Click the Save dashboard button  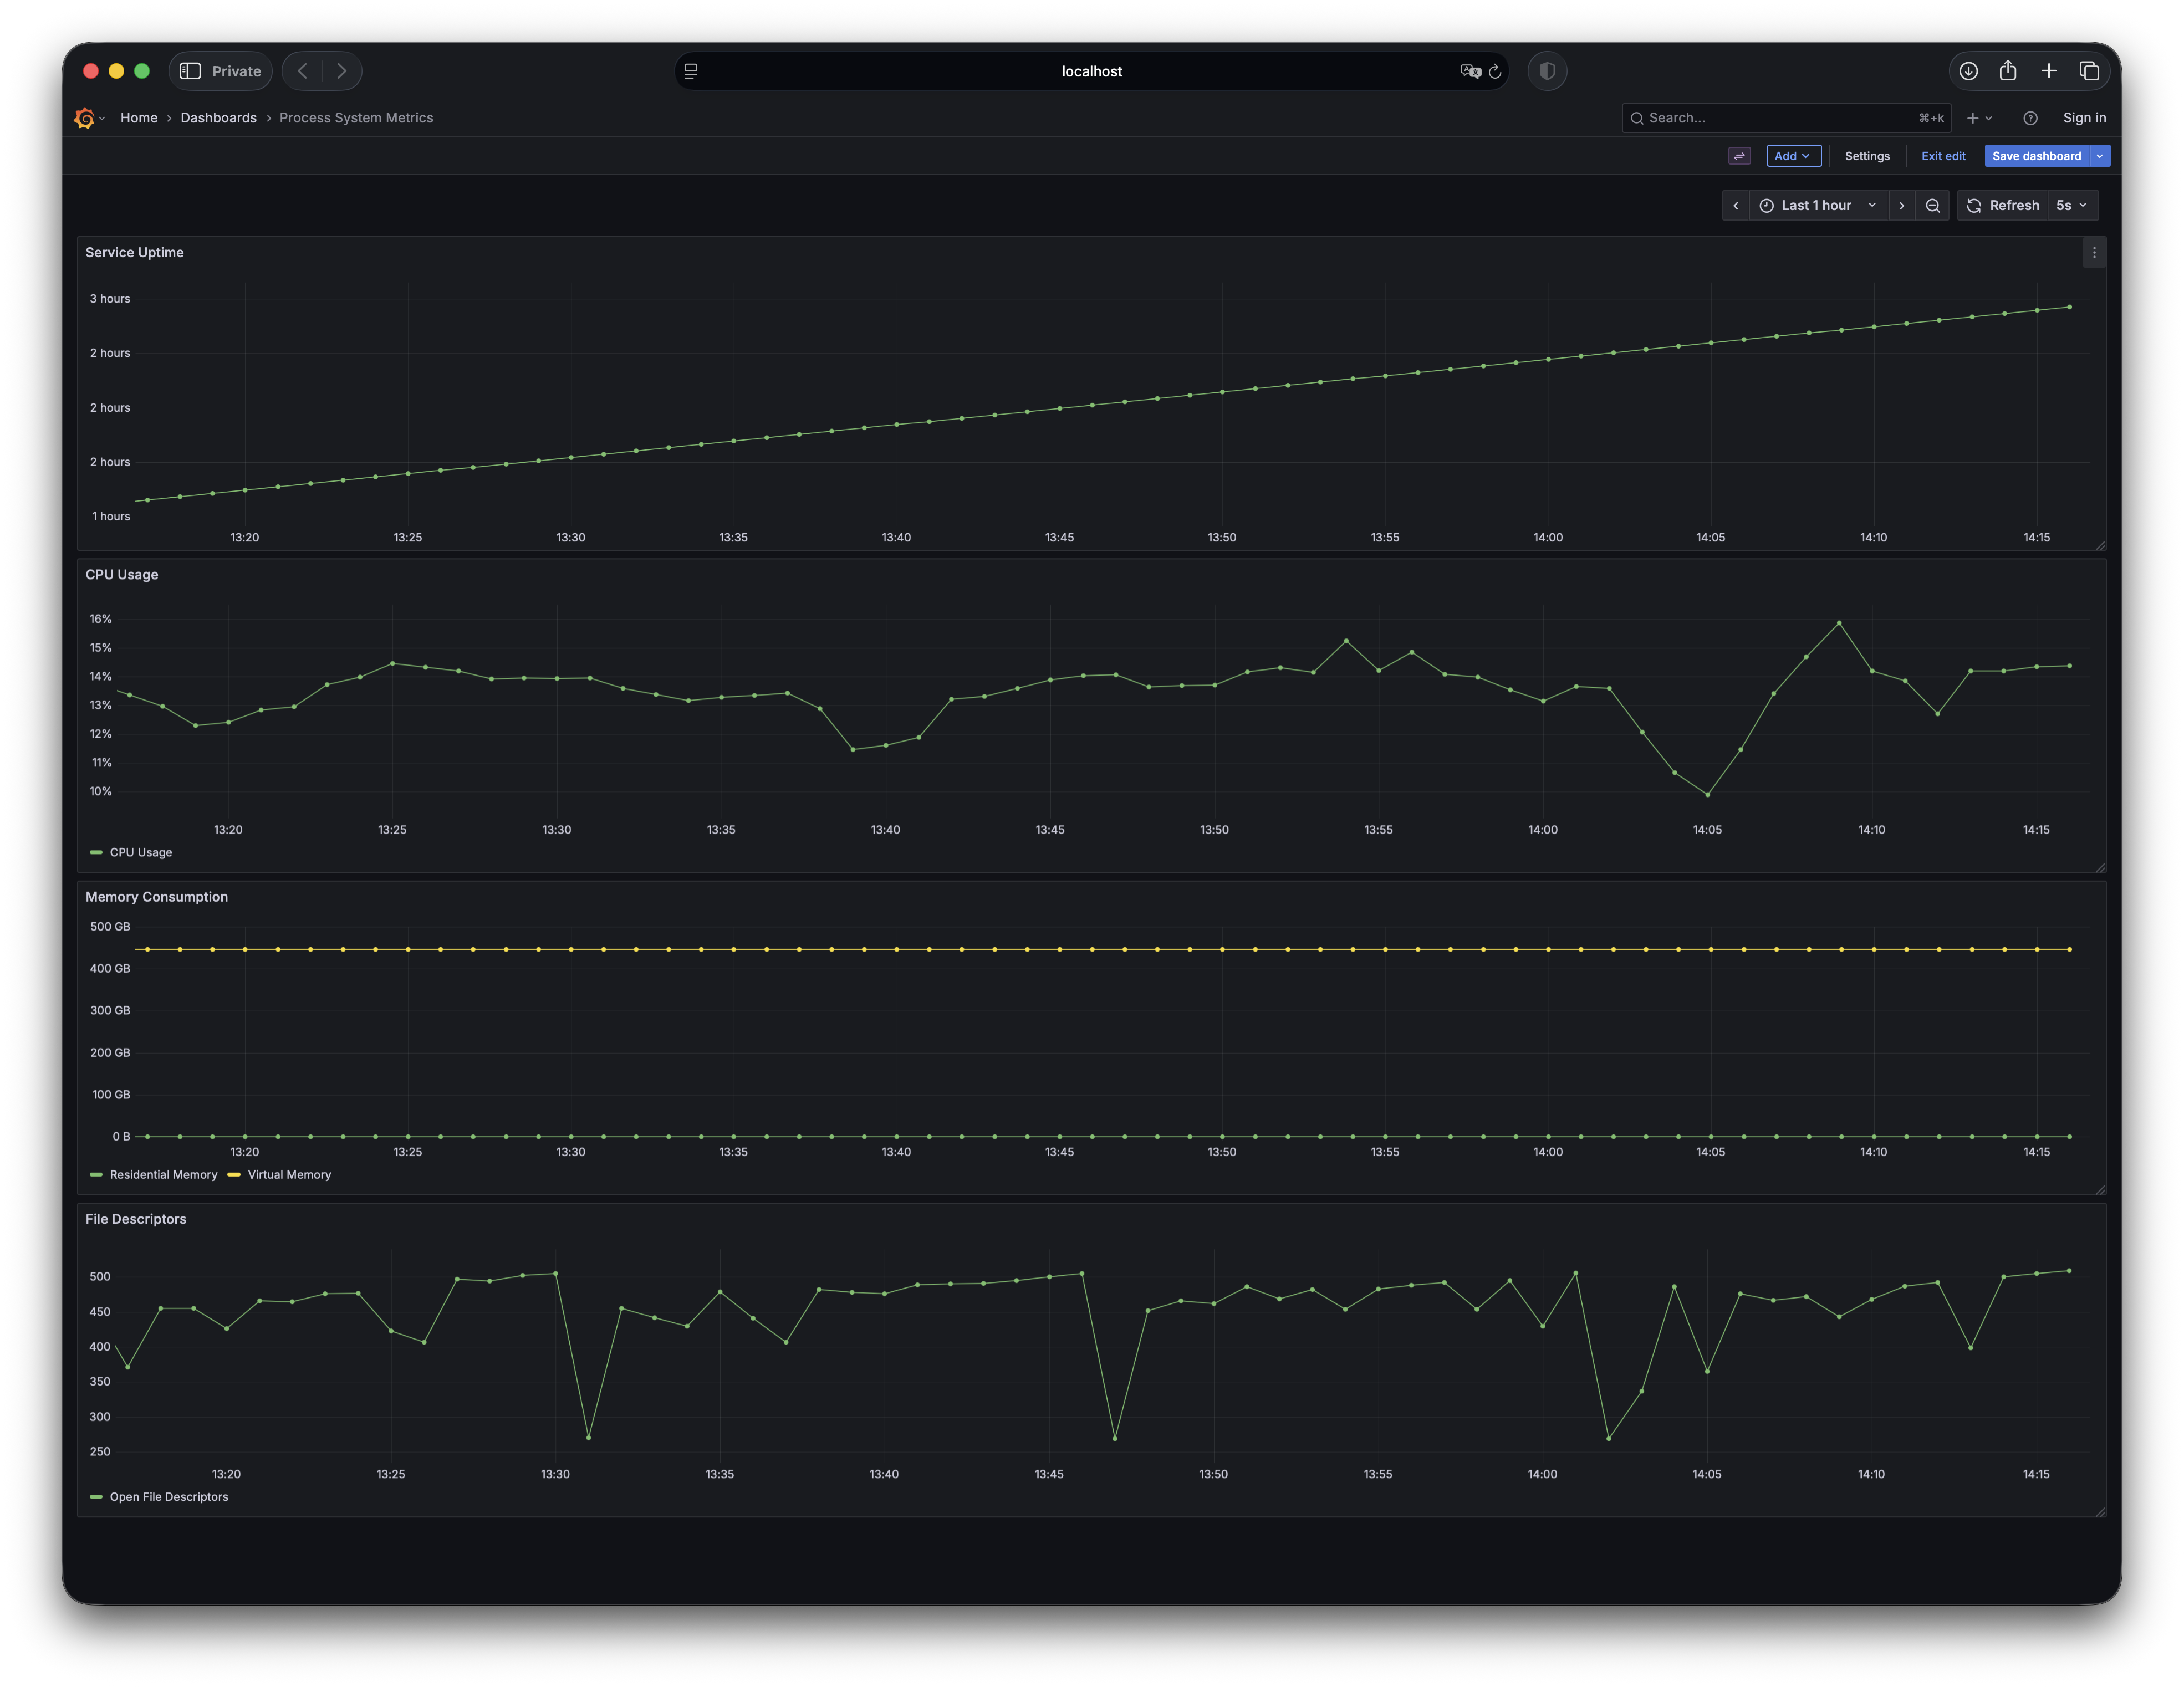[x=2035, y=156]
